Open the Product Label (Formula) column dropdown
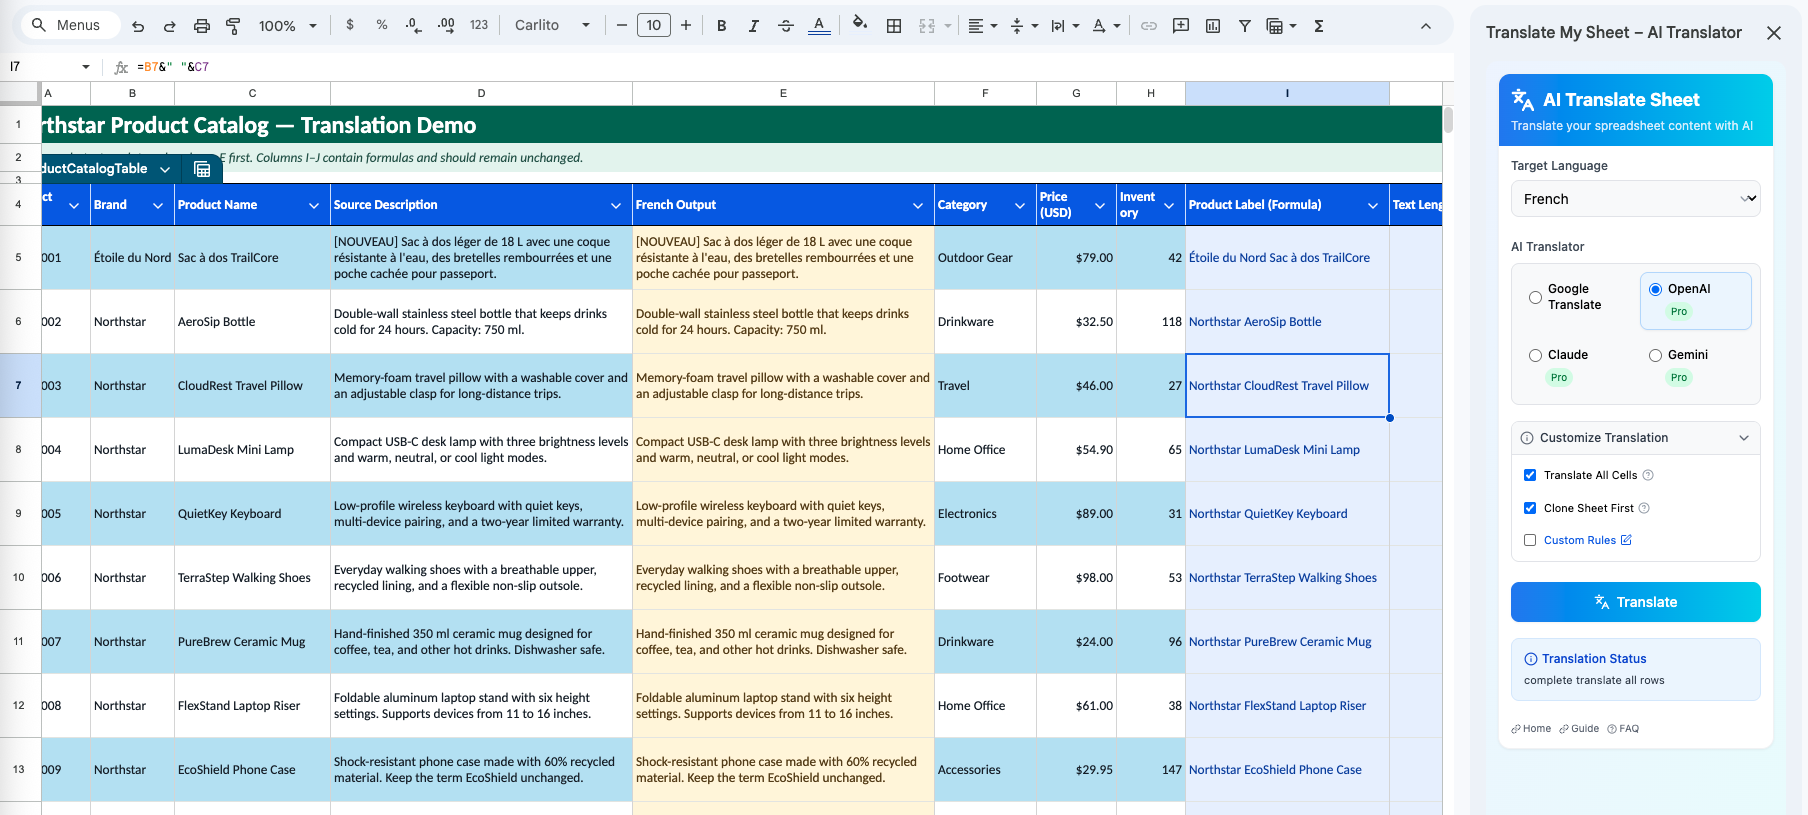Image resolution: width=1808 pixels, height=815 pixels. [x=1373, y=205]
